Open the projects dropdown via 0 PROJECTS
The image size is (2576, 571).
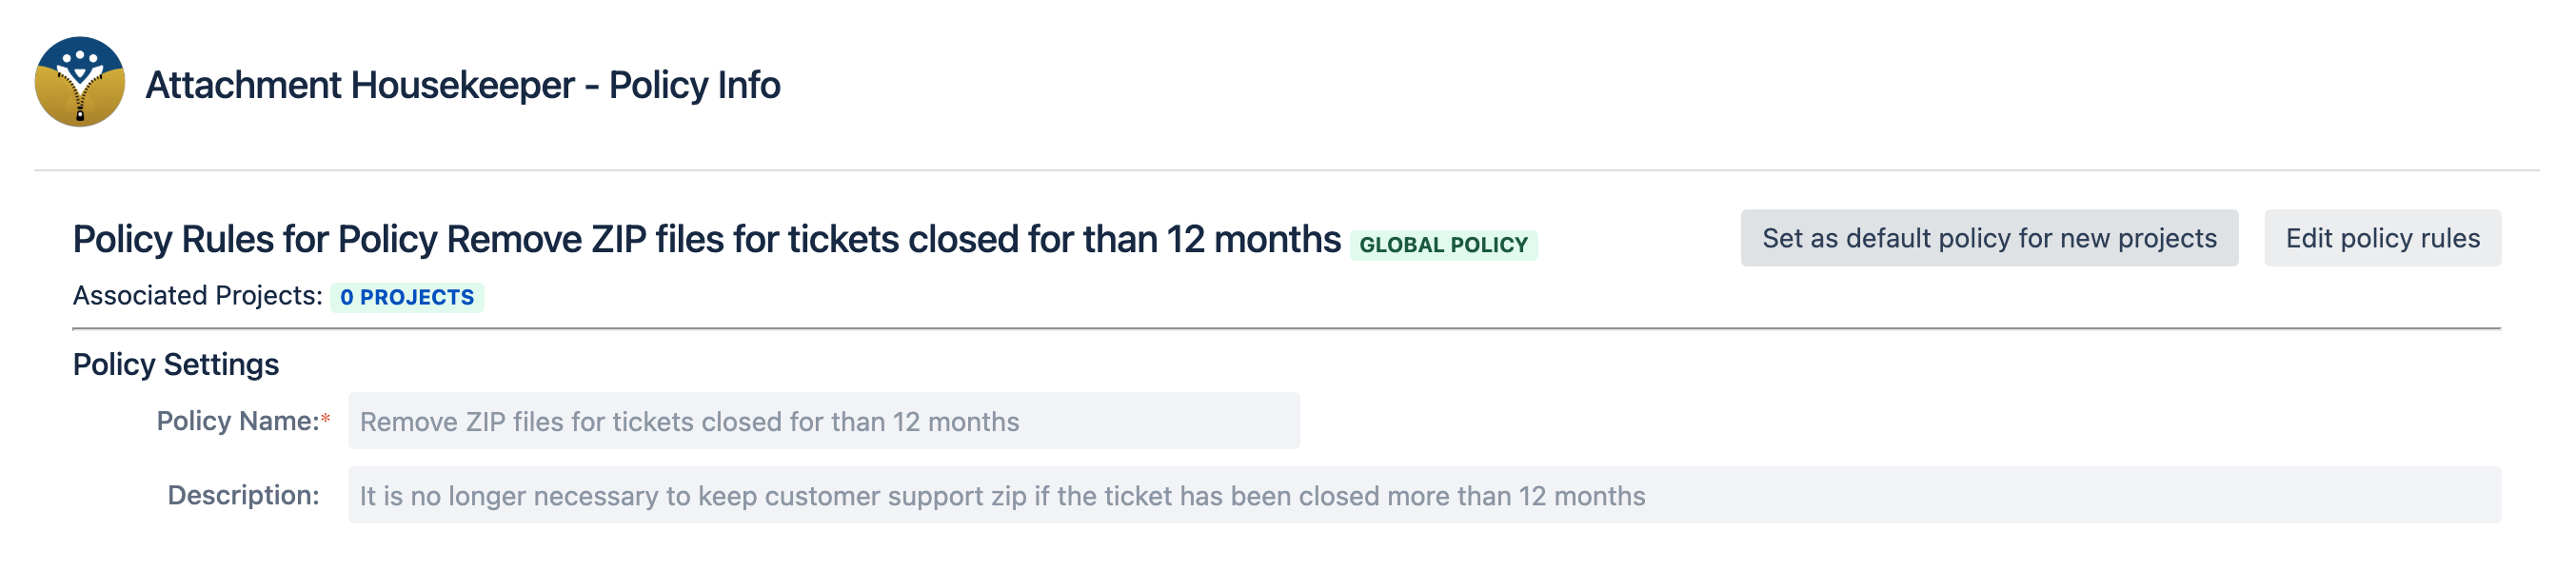pos(409,296)
